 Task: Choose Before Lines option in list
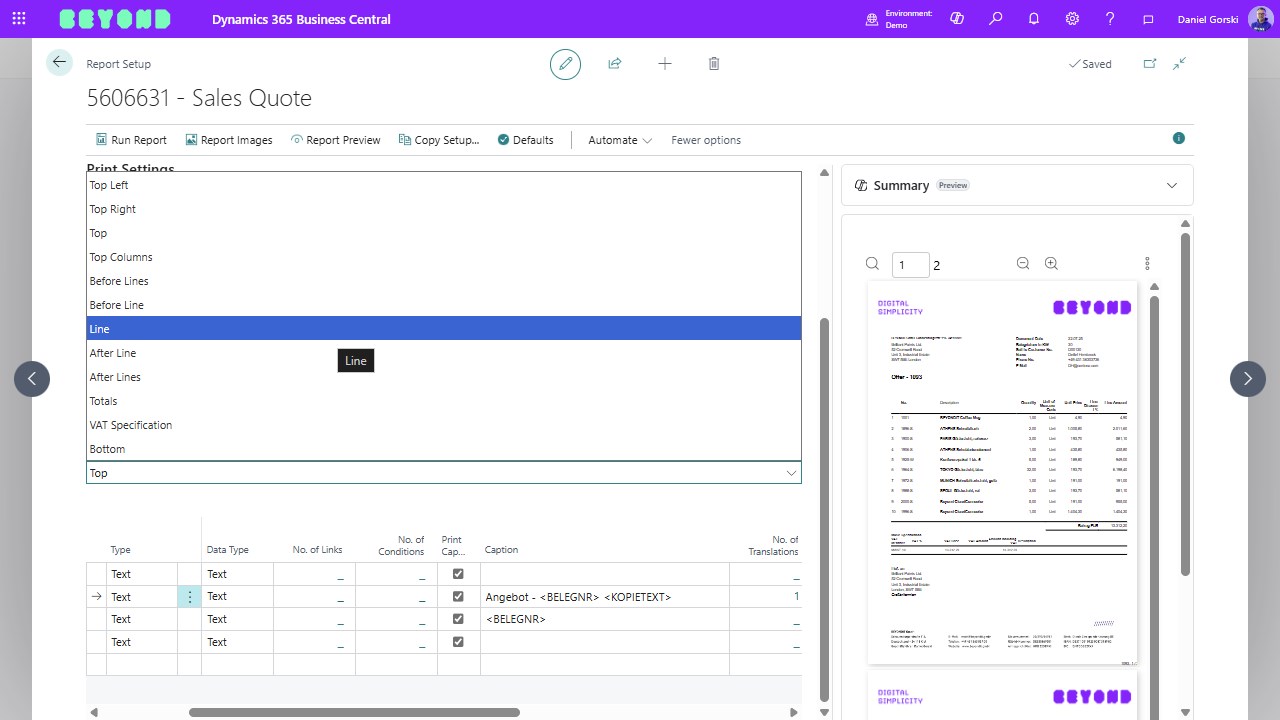pos(118,281)
